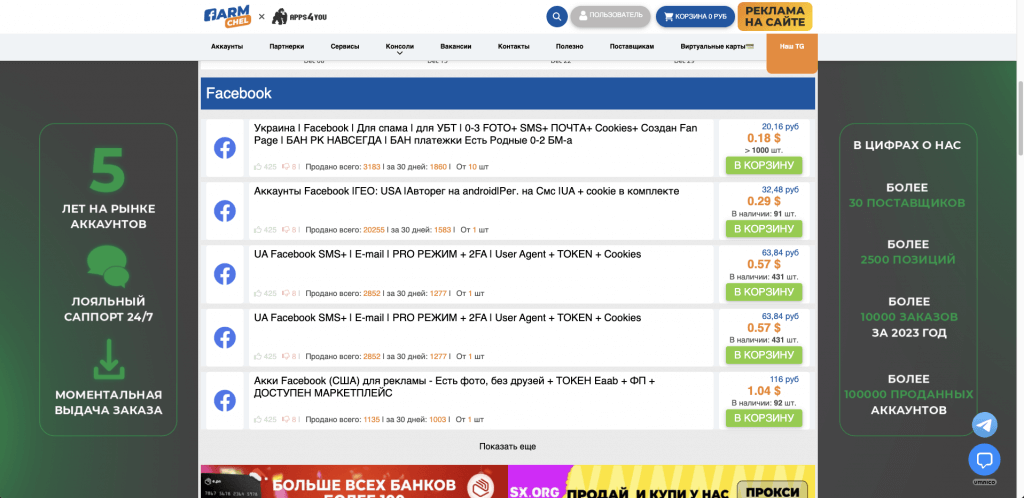Open the floating Telegram icon
This screenshot has height=498, width=1024.
click(x=984, y=425)
